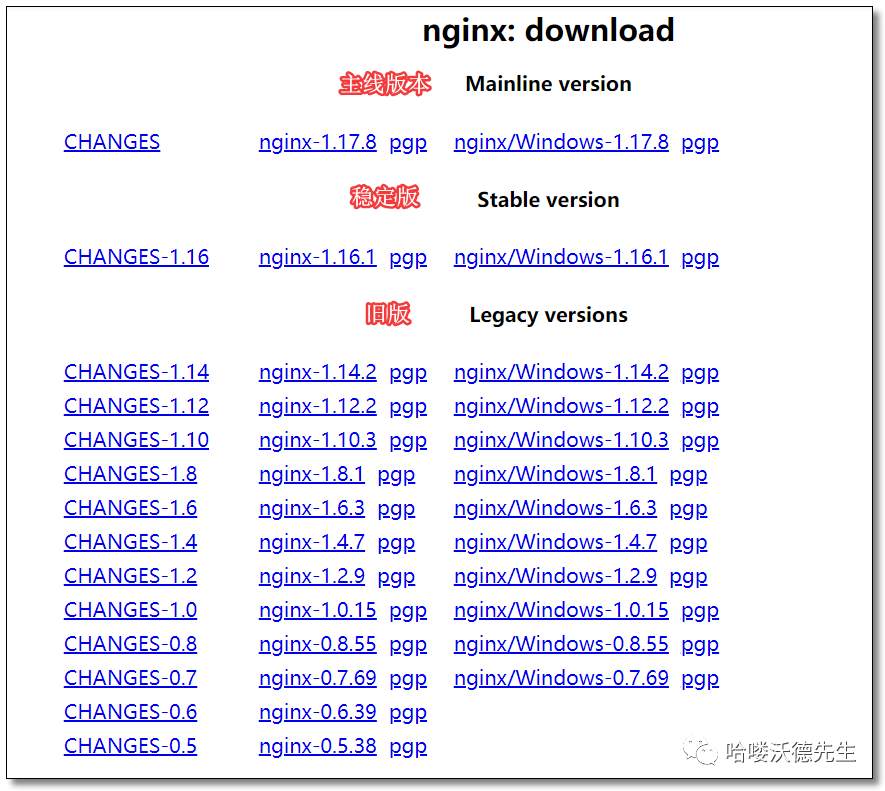Download nginx-1.10.3
The height and width of the screenshot is (791, 885).
(317, 440)
